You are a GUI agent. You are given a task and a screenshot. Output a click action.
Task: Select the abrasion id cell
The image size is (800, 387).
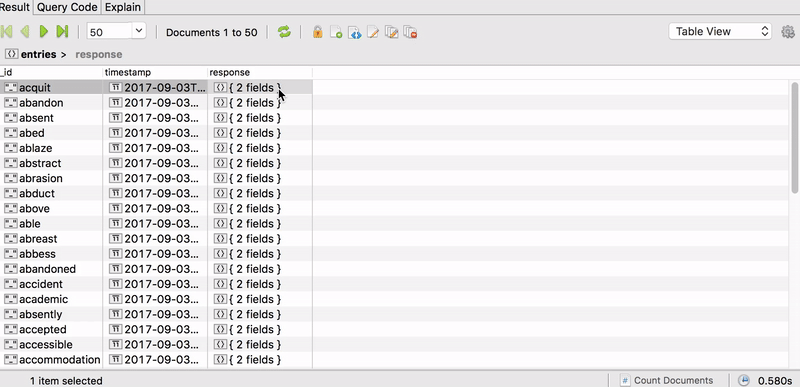tap(51, 178)
